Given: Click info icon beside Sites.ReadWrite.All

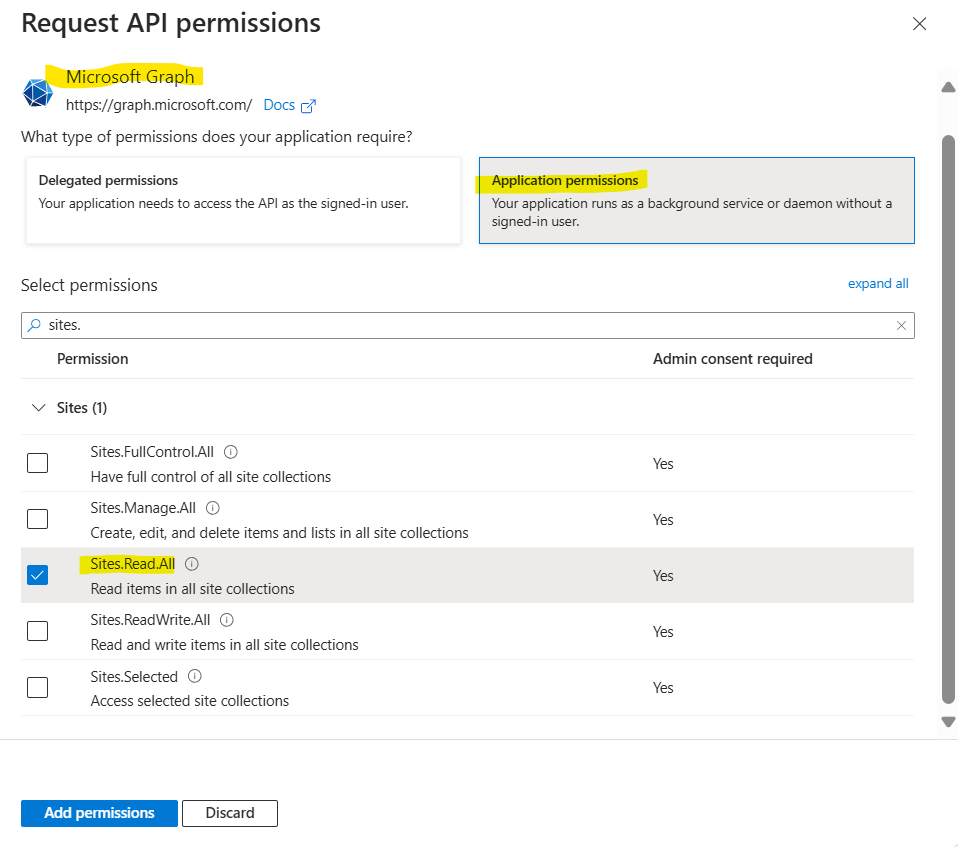Looking at the screenshot, I should 227,620.
